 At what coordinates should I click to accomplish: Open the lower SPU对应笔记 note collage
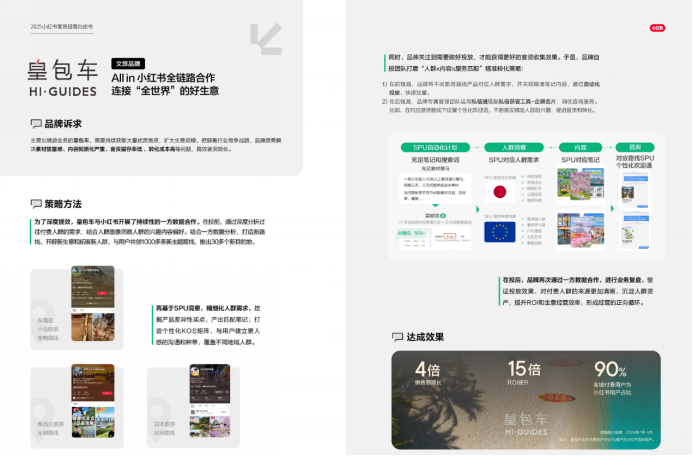click(580, 230)
